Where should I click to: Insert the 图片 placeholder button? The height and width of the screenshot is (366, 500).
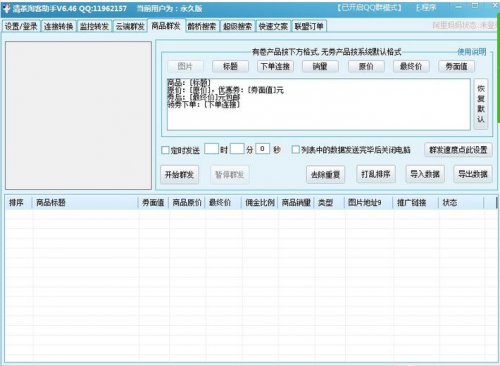tap(185, 66)
